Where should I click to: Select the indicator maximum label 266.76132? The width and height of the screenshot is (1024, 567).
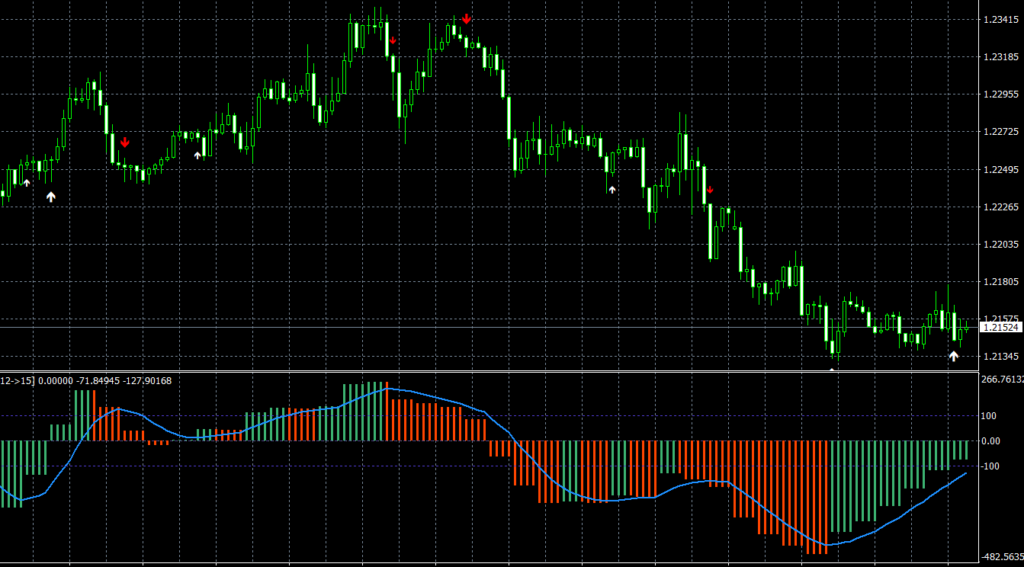pos(1002,379)
